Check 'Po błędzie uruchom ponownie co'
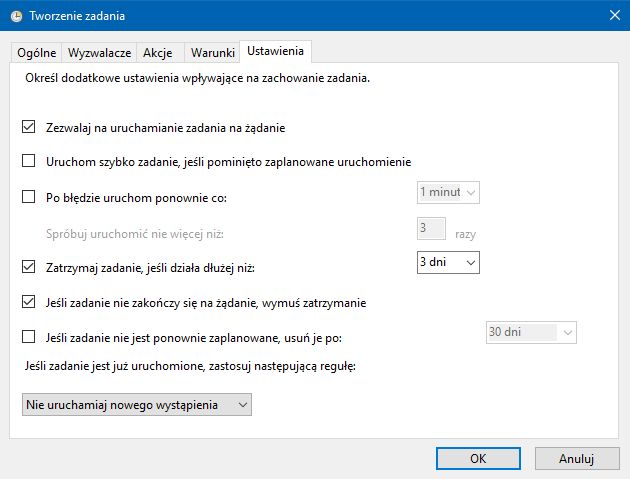This screenshot has width=630, height=479. pyautogui.click(x=28, y=197)
